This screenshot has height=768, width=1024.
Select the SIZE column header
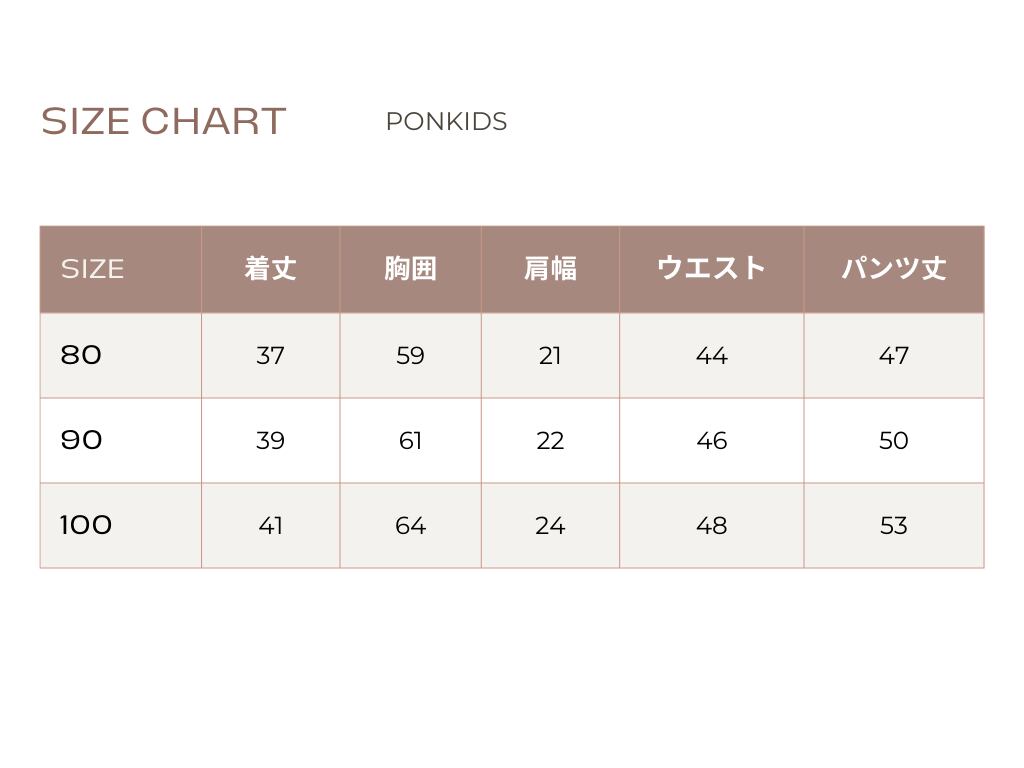tap(93, 269)
